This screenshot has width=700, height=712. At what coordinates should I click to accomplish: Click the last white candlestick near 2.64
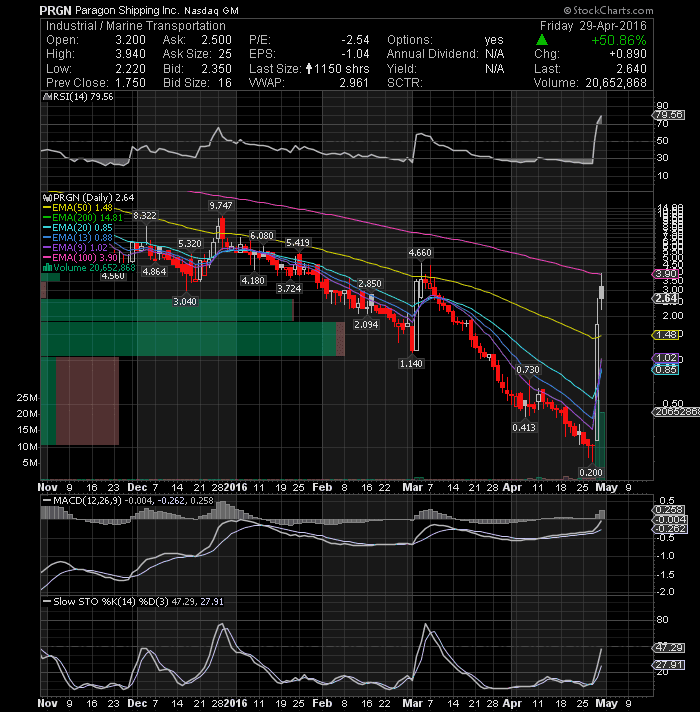[601, 292]
